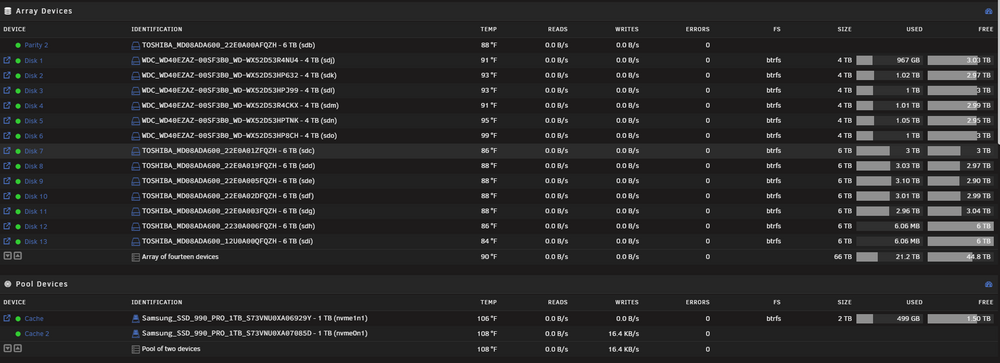Open the Disk 10 device link

pyautogui.click(x=36, y=196)
